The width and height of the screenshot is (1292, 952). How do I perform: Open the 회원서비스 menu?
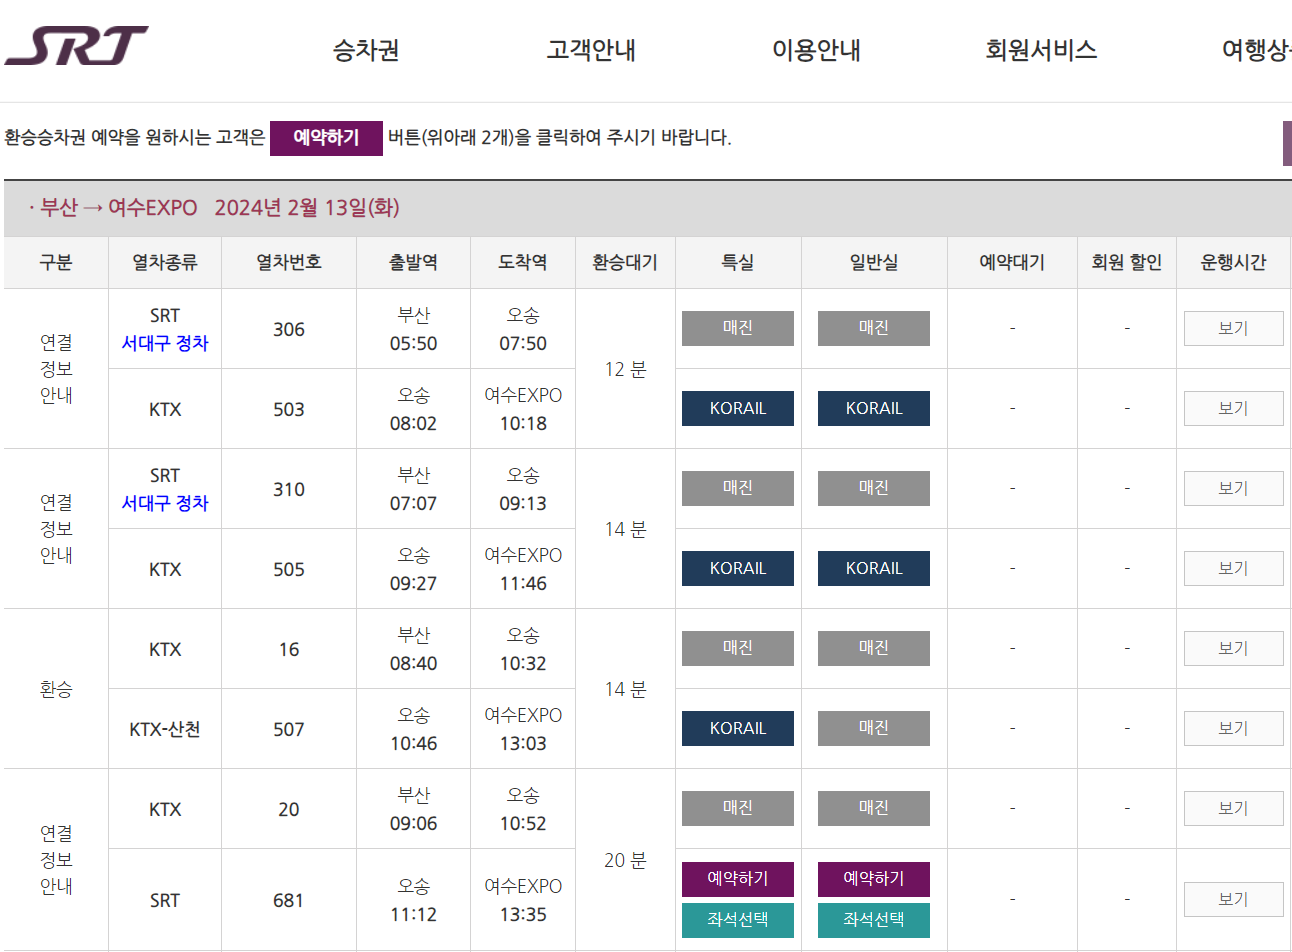1041,50
